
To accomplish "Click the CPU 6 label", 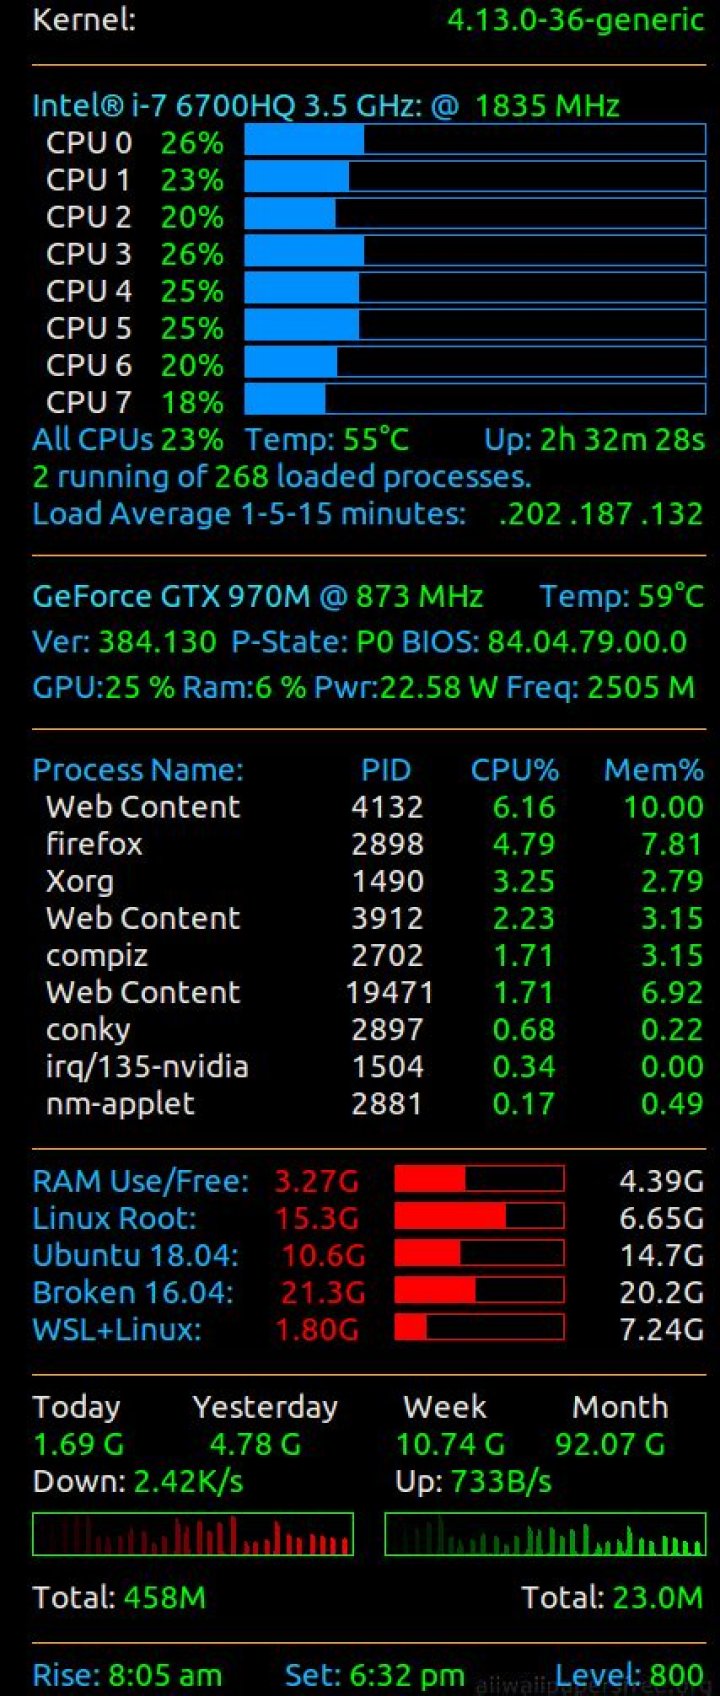I will tap(88, 365).
